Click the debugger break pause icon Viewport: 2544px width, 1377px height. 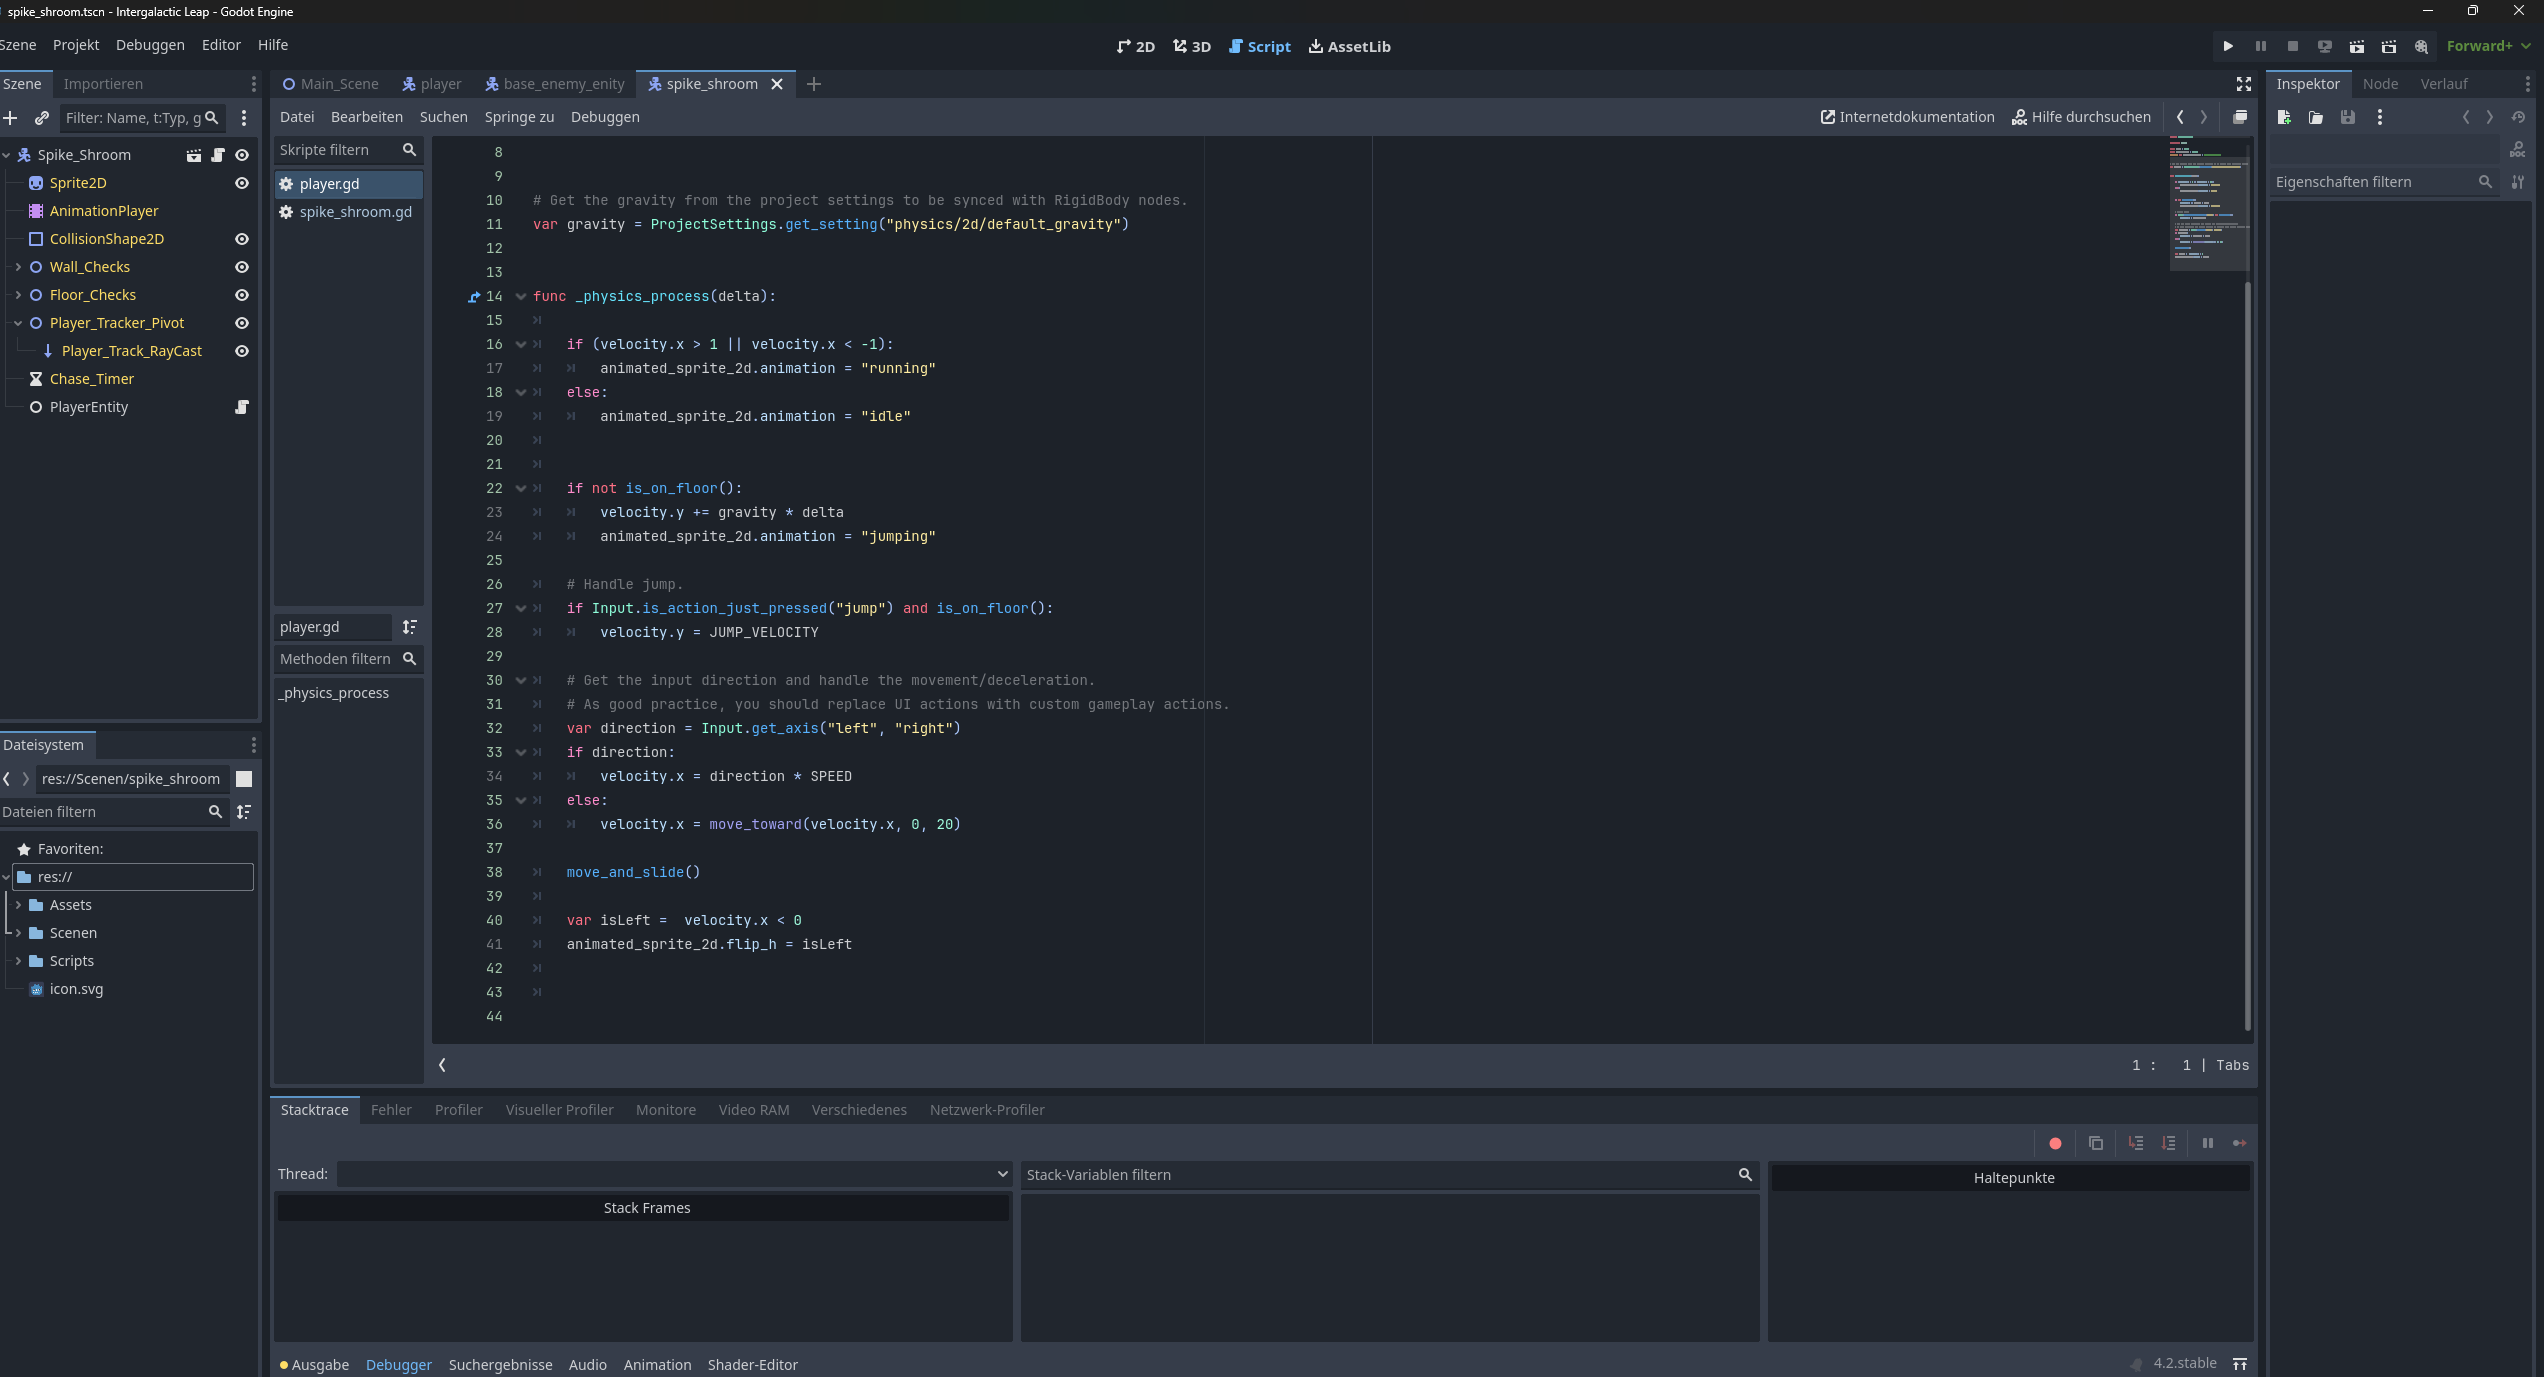click(2207, 1143)
